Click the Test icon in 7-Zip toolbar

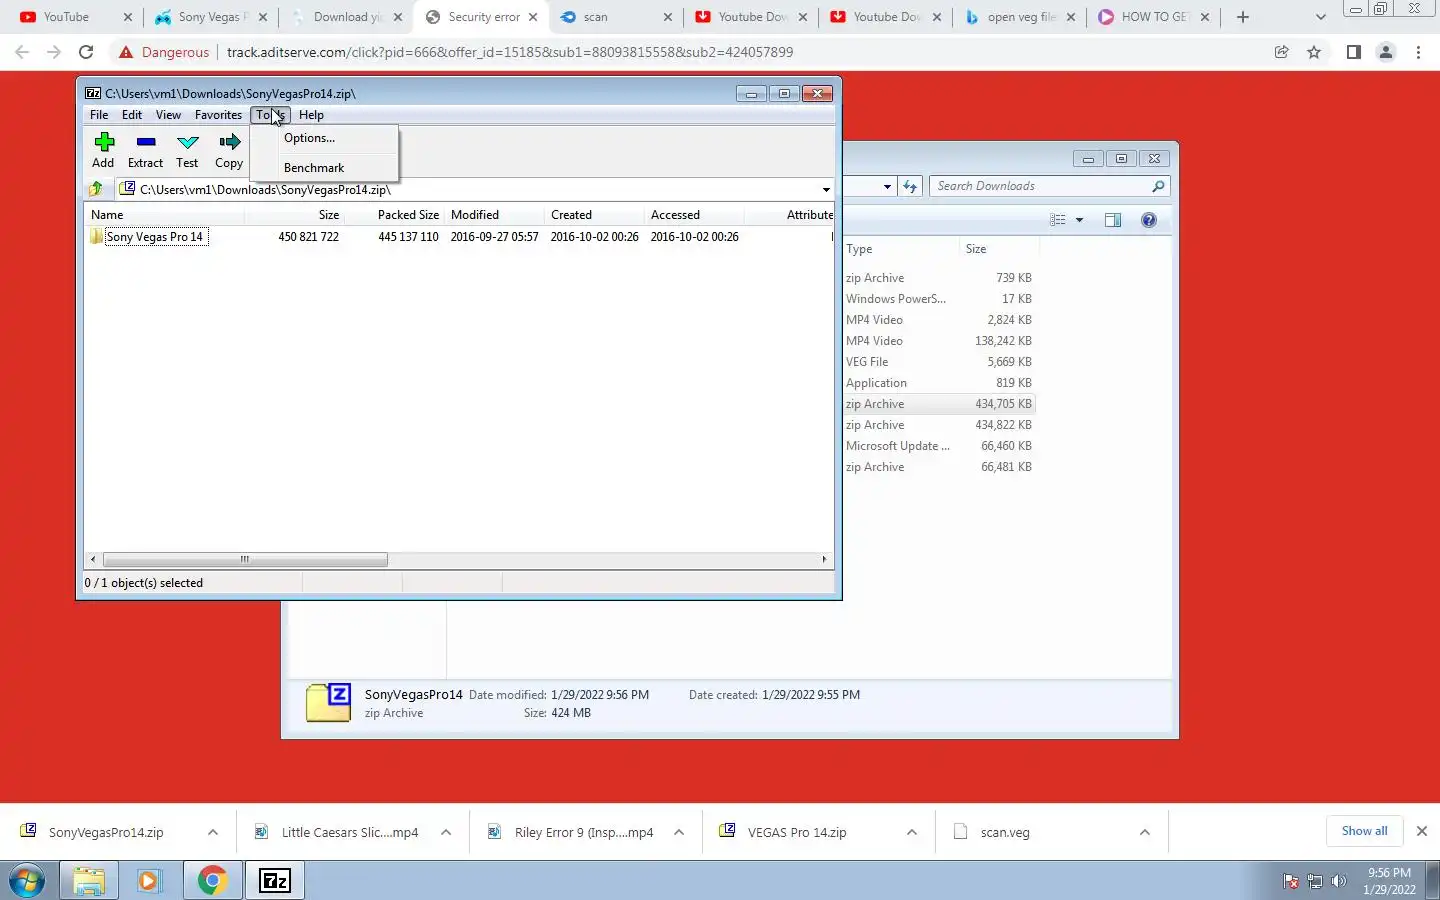(187, 150)
